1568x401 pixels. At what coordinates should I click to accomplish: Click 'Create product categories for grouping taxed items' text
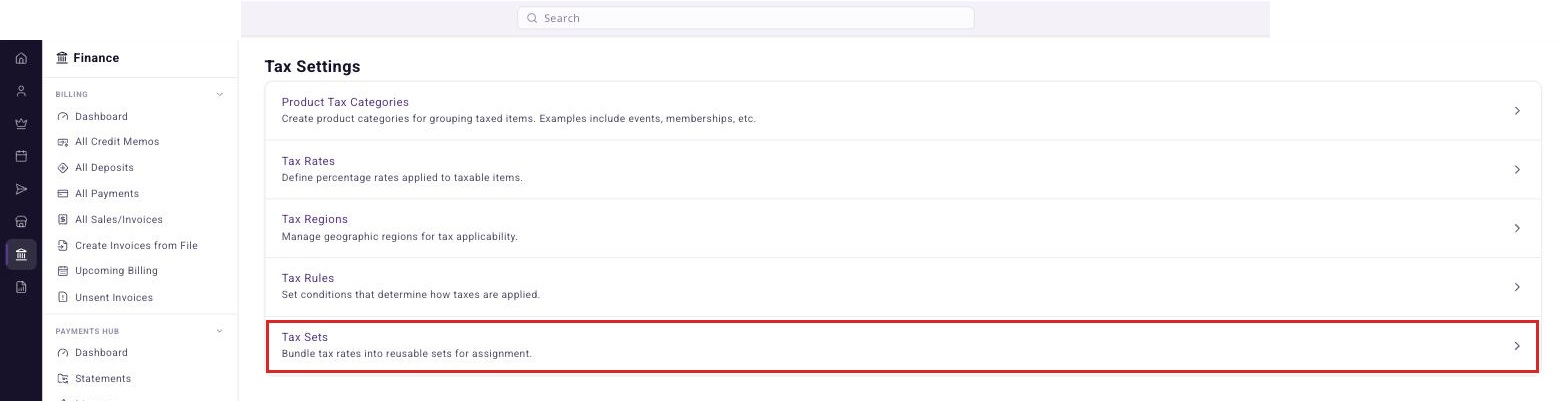coord(518,119)
